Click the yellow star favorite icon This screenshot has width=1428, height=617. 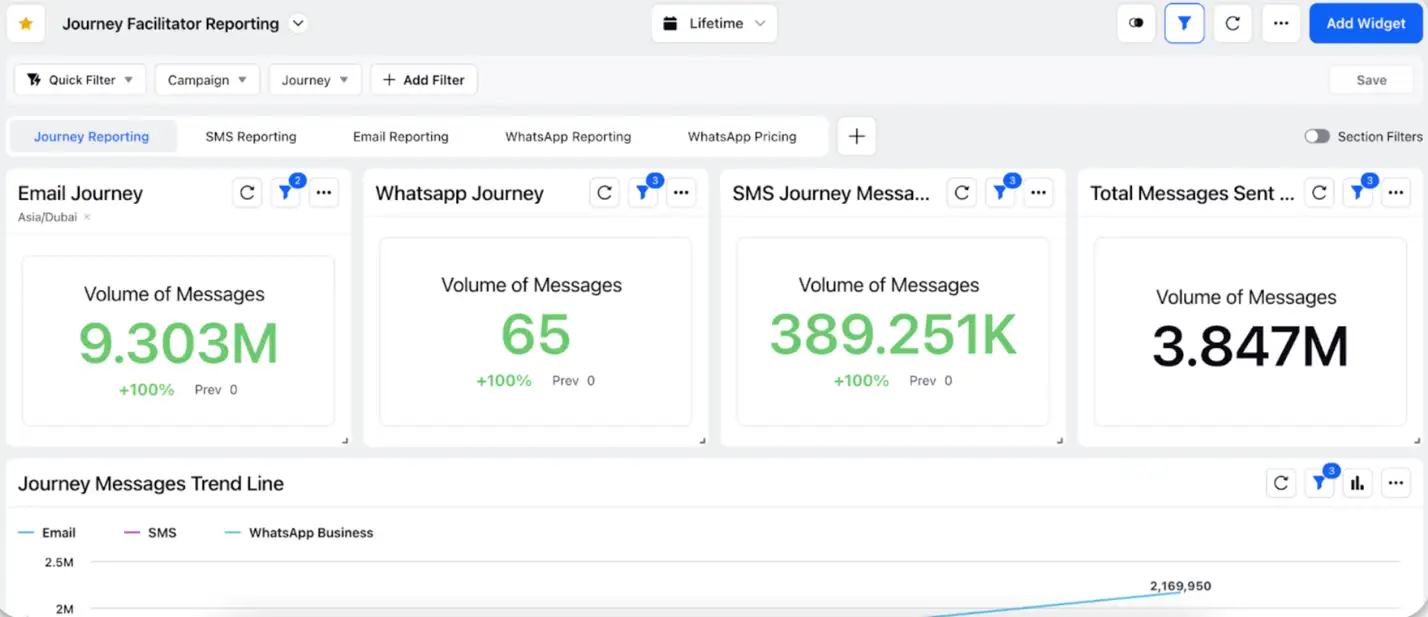coord(26,24)
